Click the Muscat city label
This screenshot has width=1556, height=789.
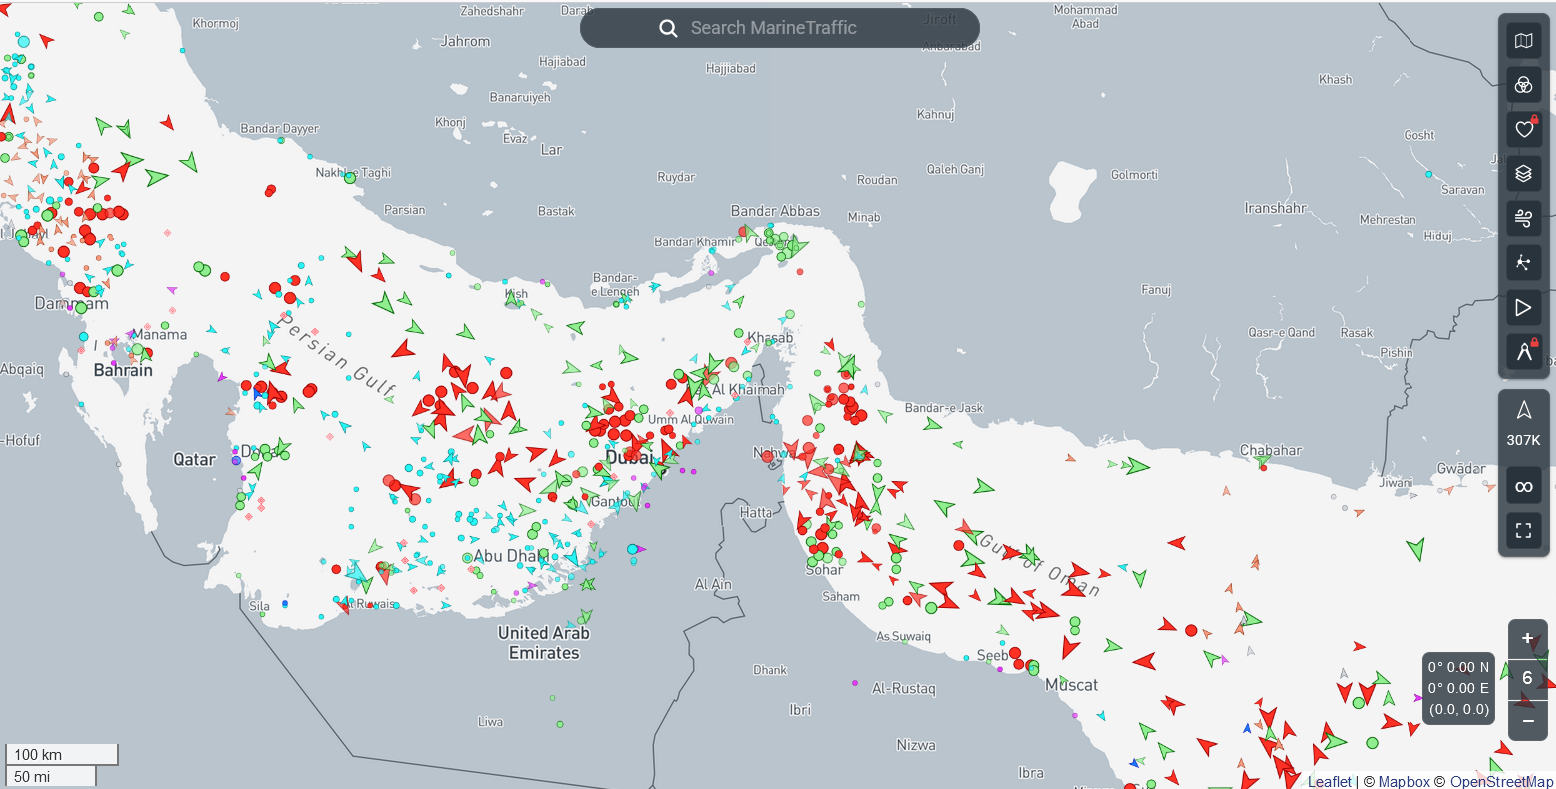[1071, 685]
